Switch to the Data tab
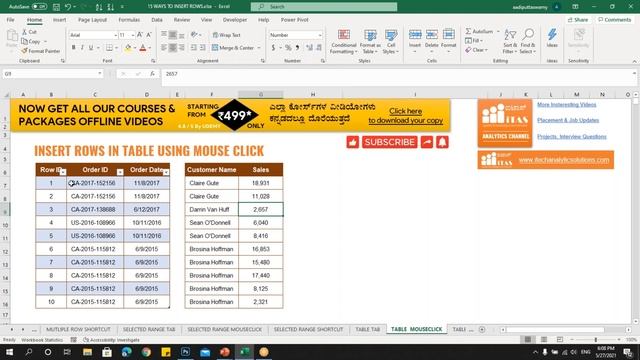640x360 pixels. (x=157, y=20)
